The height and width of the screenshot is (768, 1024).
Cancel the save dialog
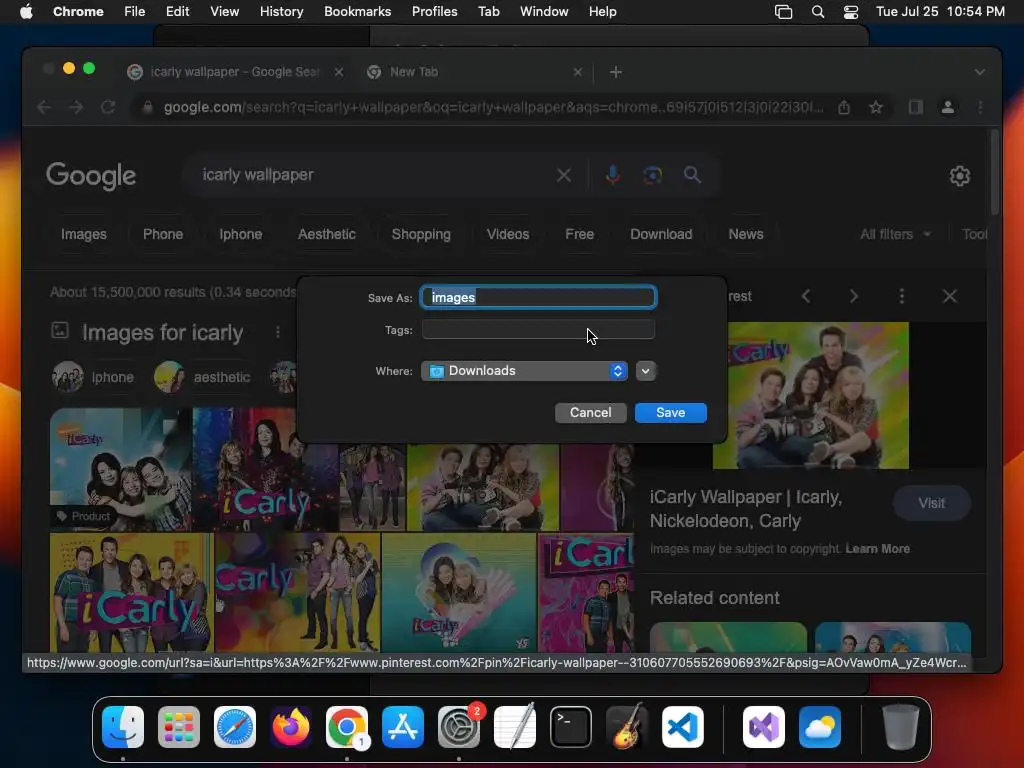[x=590, y=413]
